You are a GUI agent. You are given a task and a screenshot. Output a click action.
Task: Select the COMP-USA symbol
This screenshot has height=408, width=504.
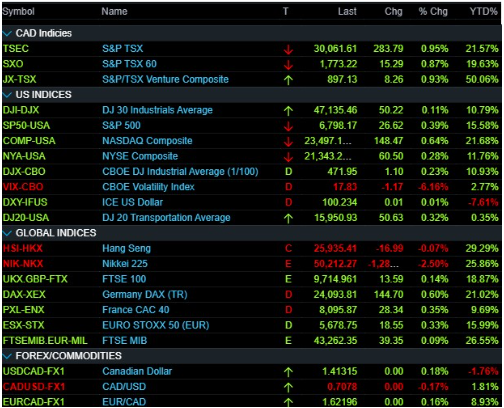click(x=29, y=141)
